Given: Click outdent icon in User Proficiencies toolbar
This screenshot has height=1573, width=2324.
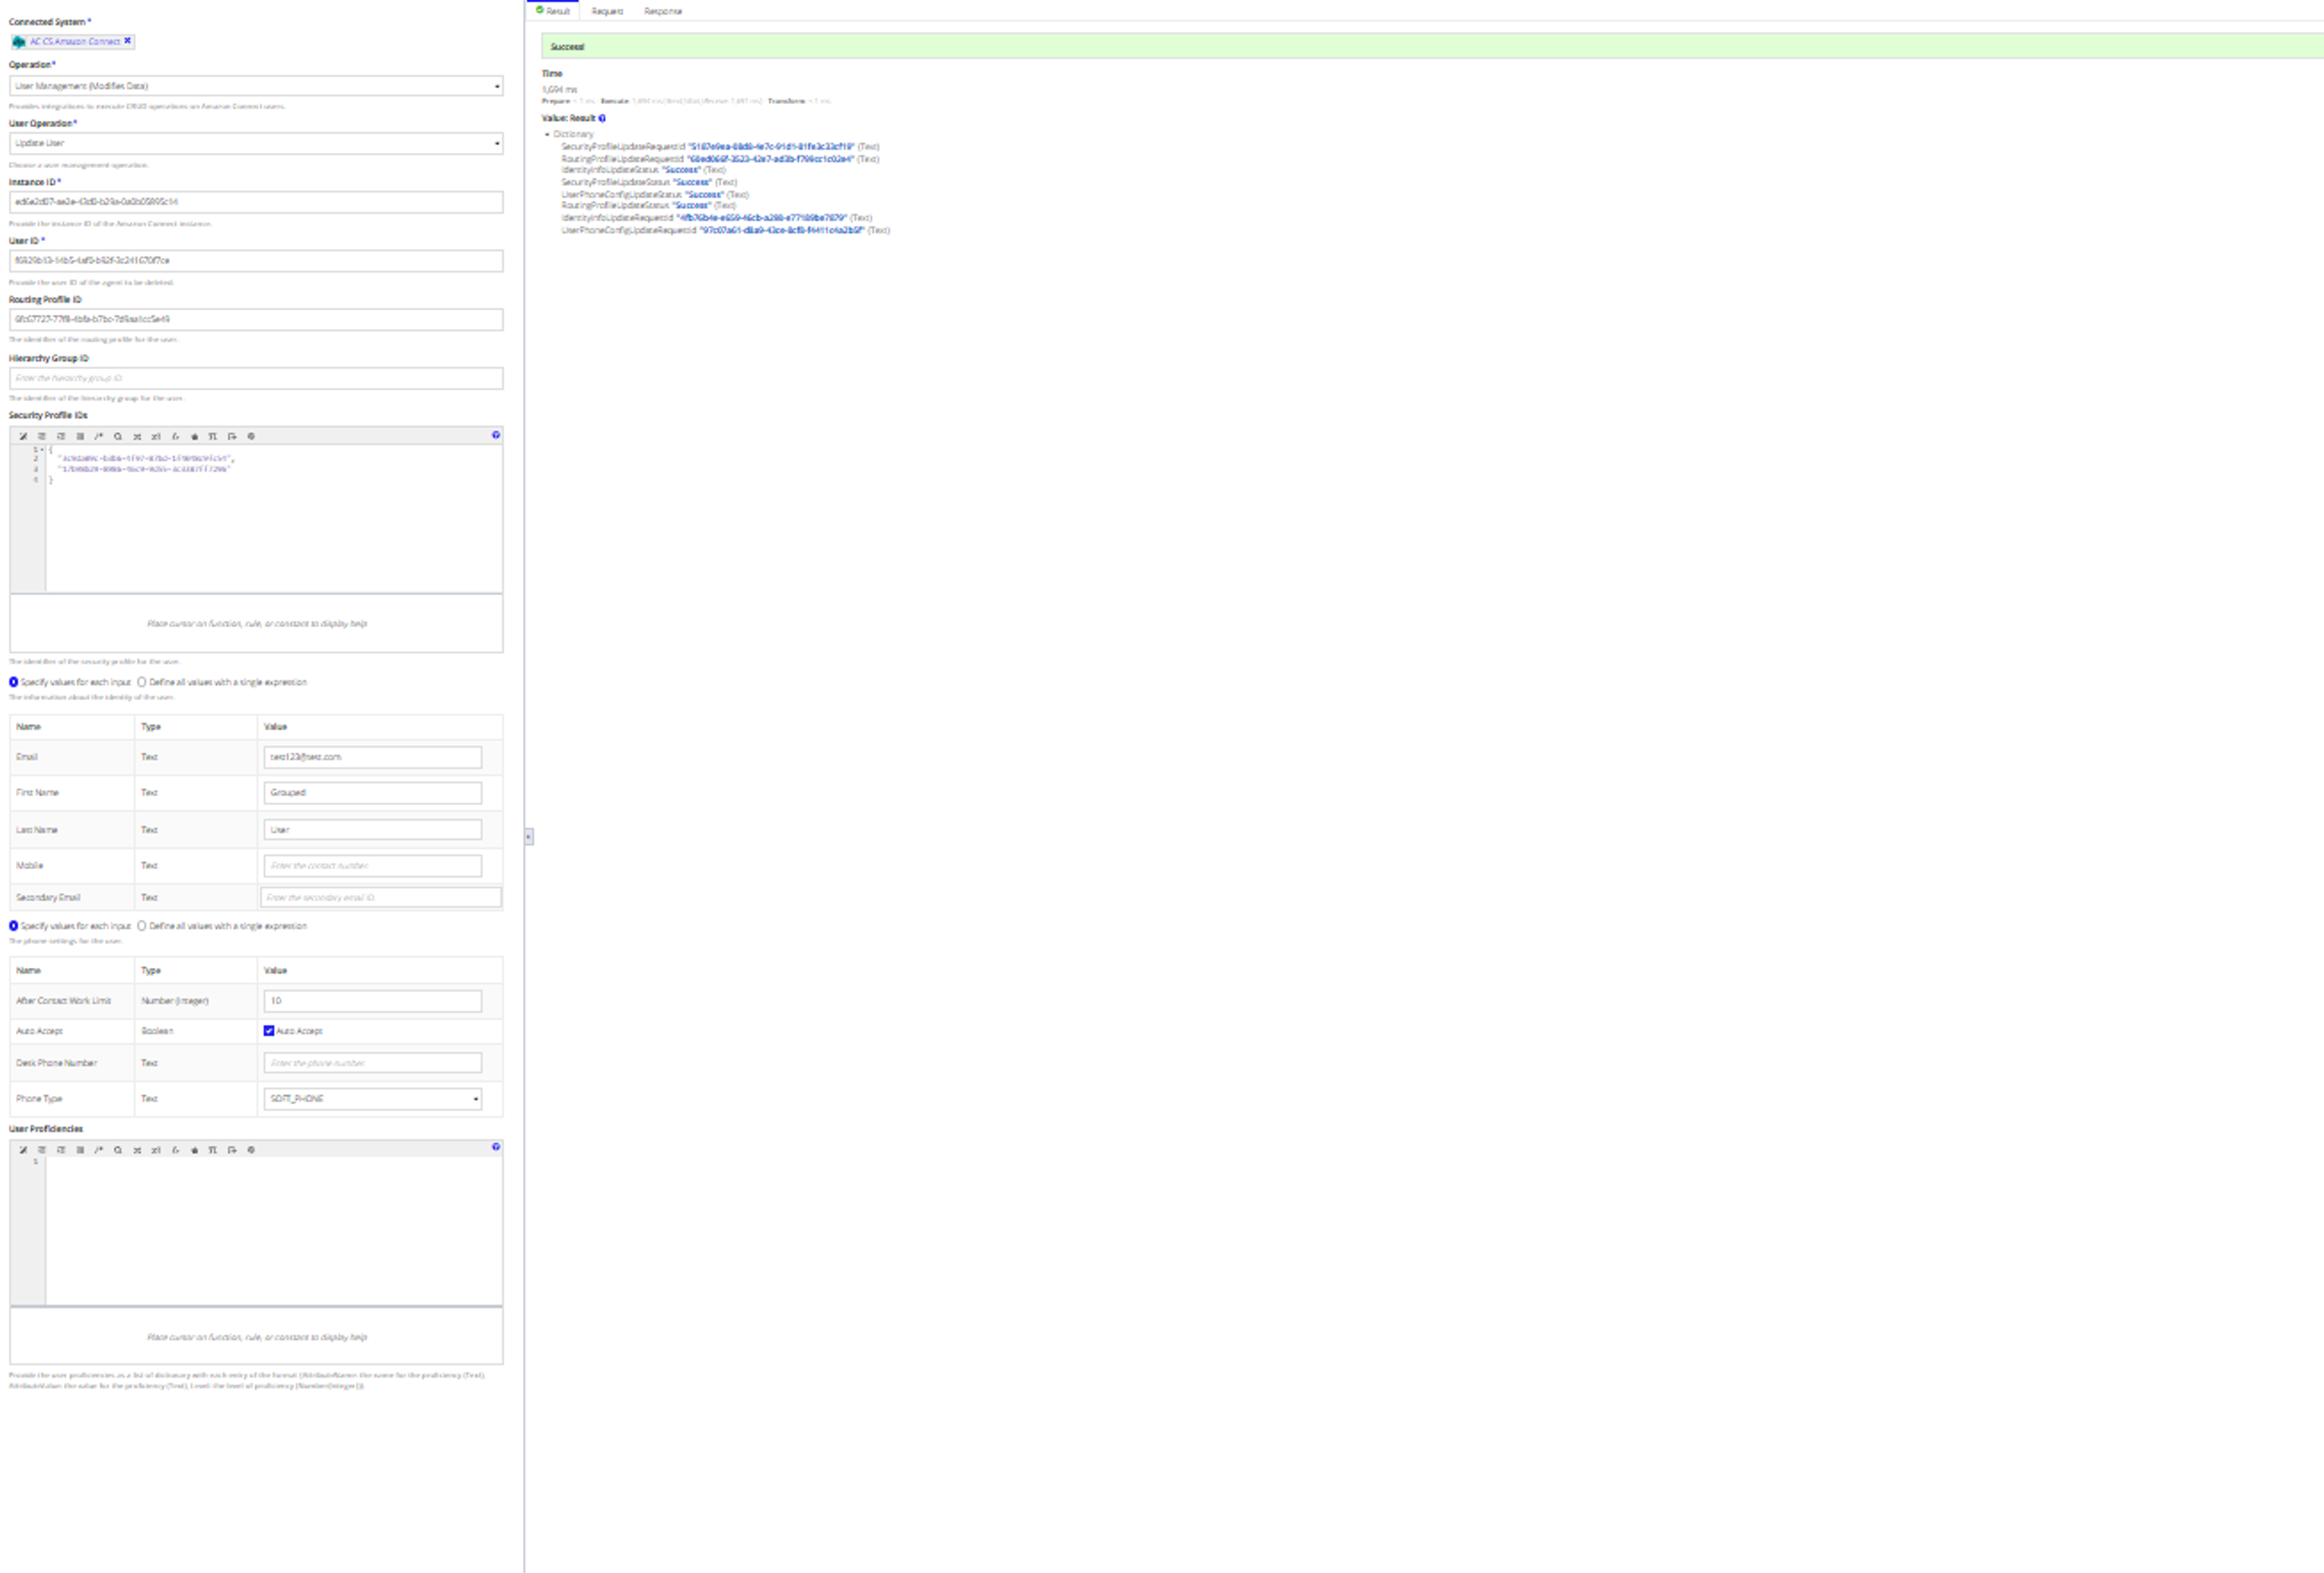Looking at the screenshot, I should [x=61, y=1150].
